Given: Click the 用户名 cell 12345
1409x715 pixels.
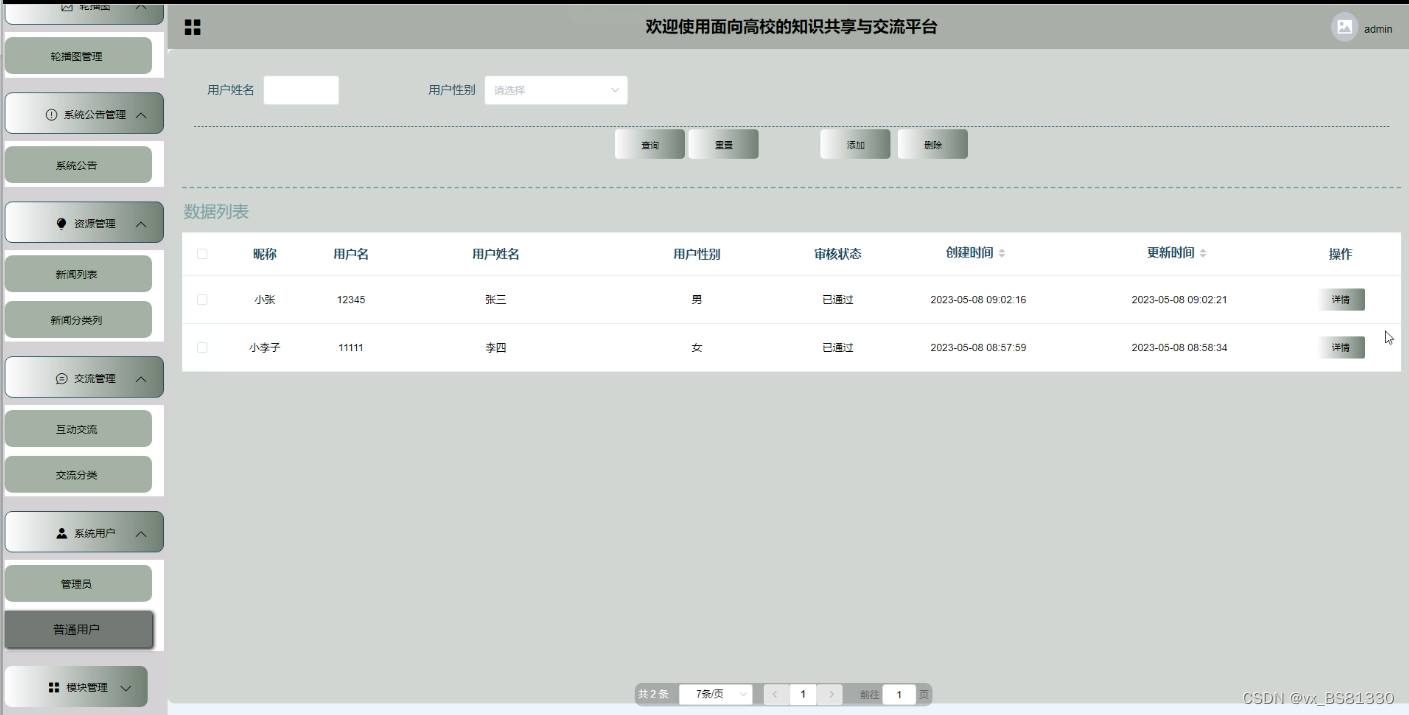Looking at the screenshot, I should [x=351, y=300].
